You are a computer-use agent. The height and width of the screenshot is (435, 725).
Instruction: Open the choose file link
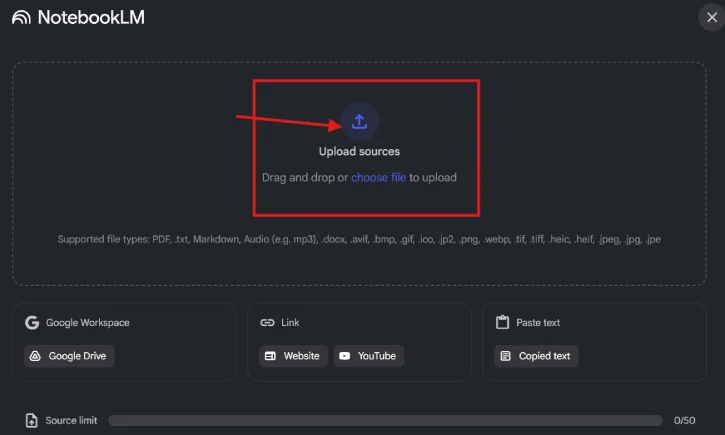[x=378, y=178]
